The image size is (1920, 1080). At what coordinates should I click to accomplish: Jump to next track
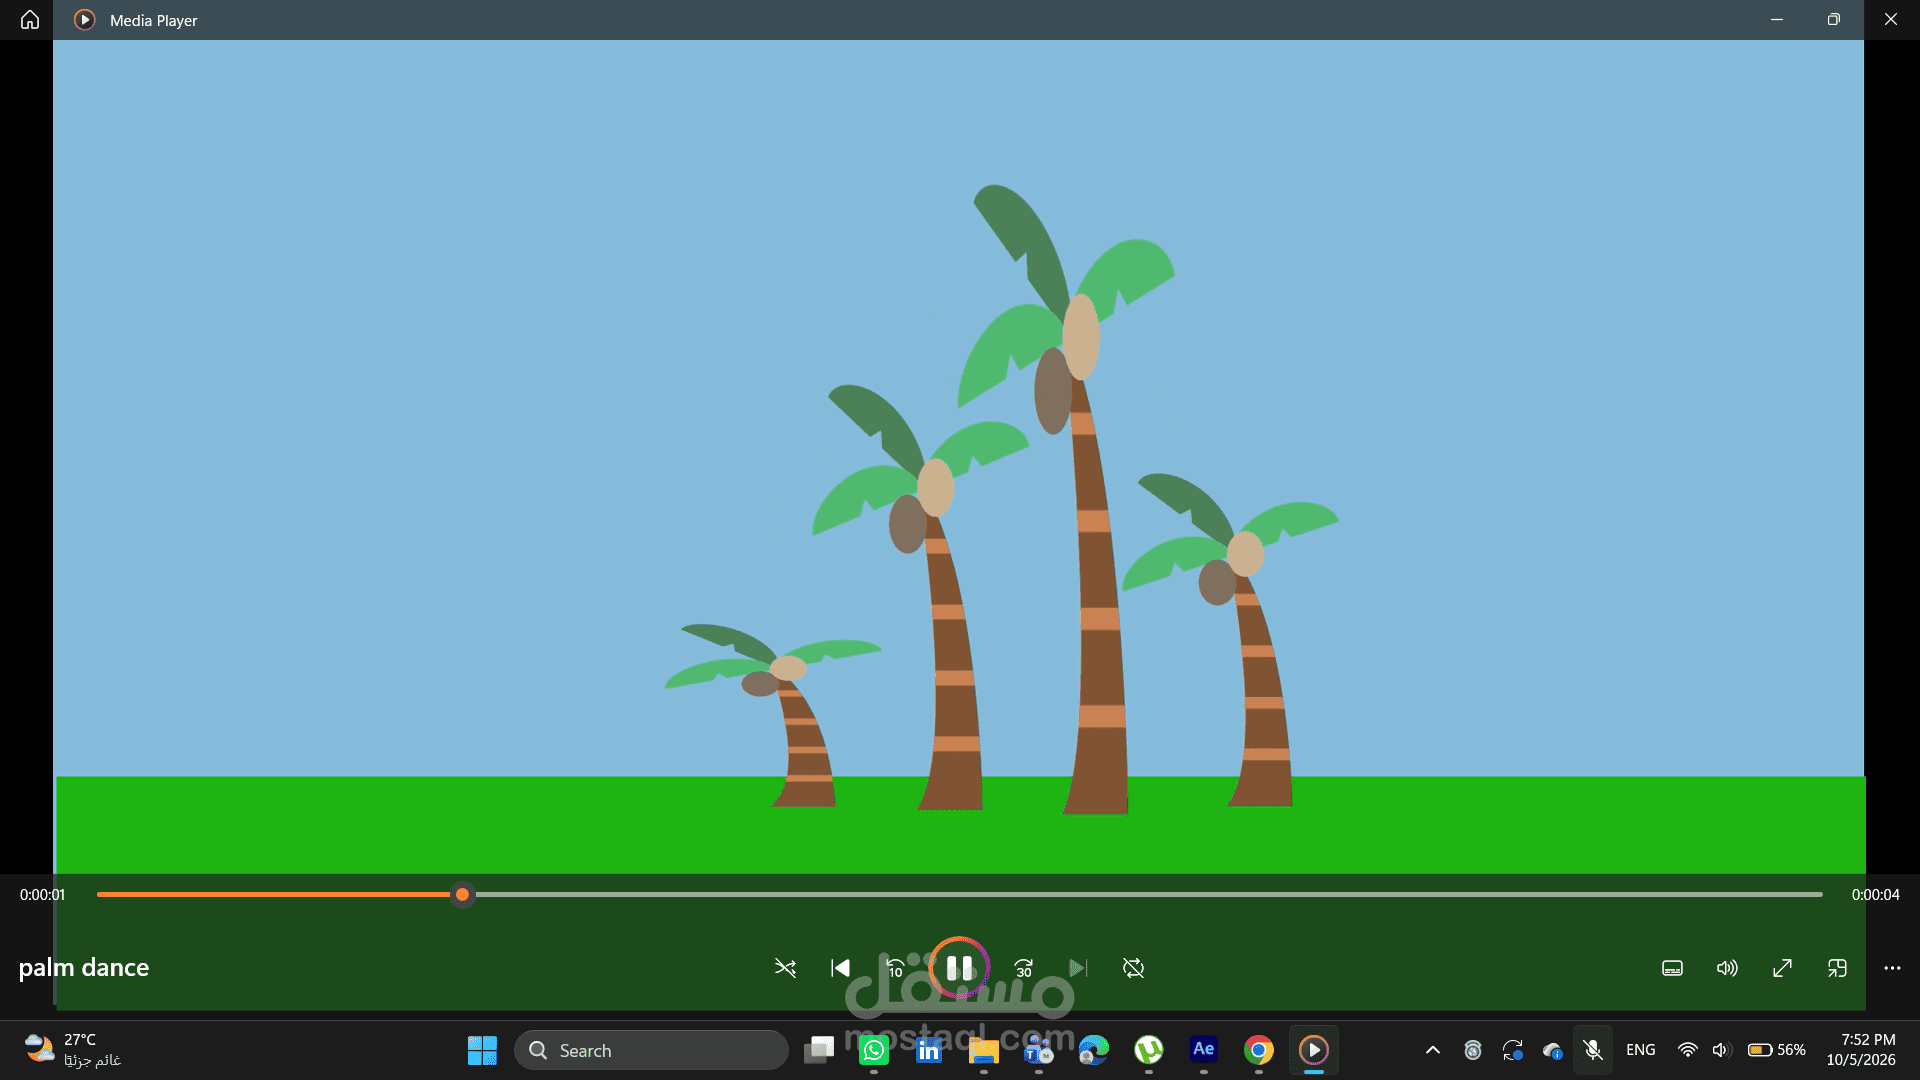point(1078,968)
